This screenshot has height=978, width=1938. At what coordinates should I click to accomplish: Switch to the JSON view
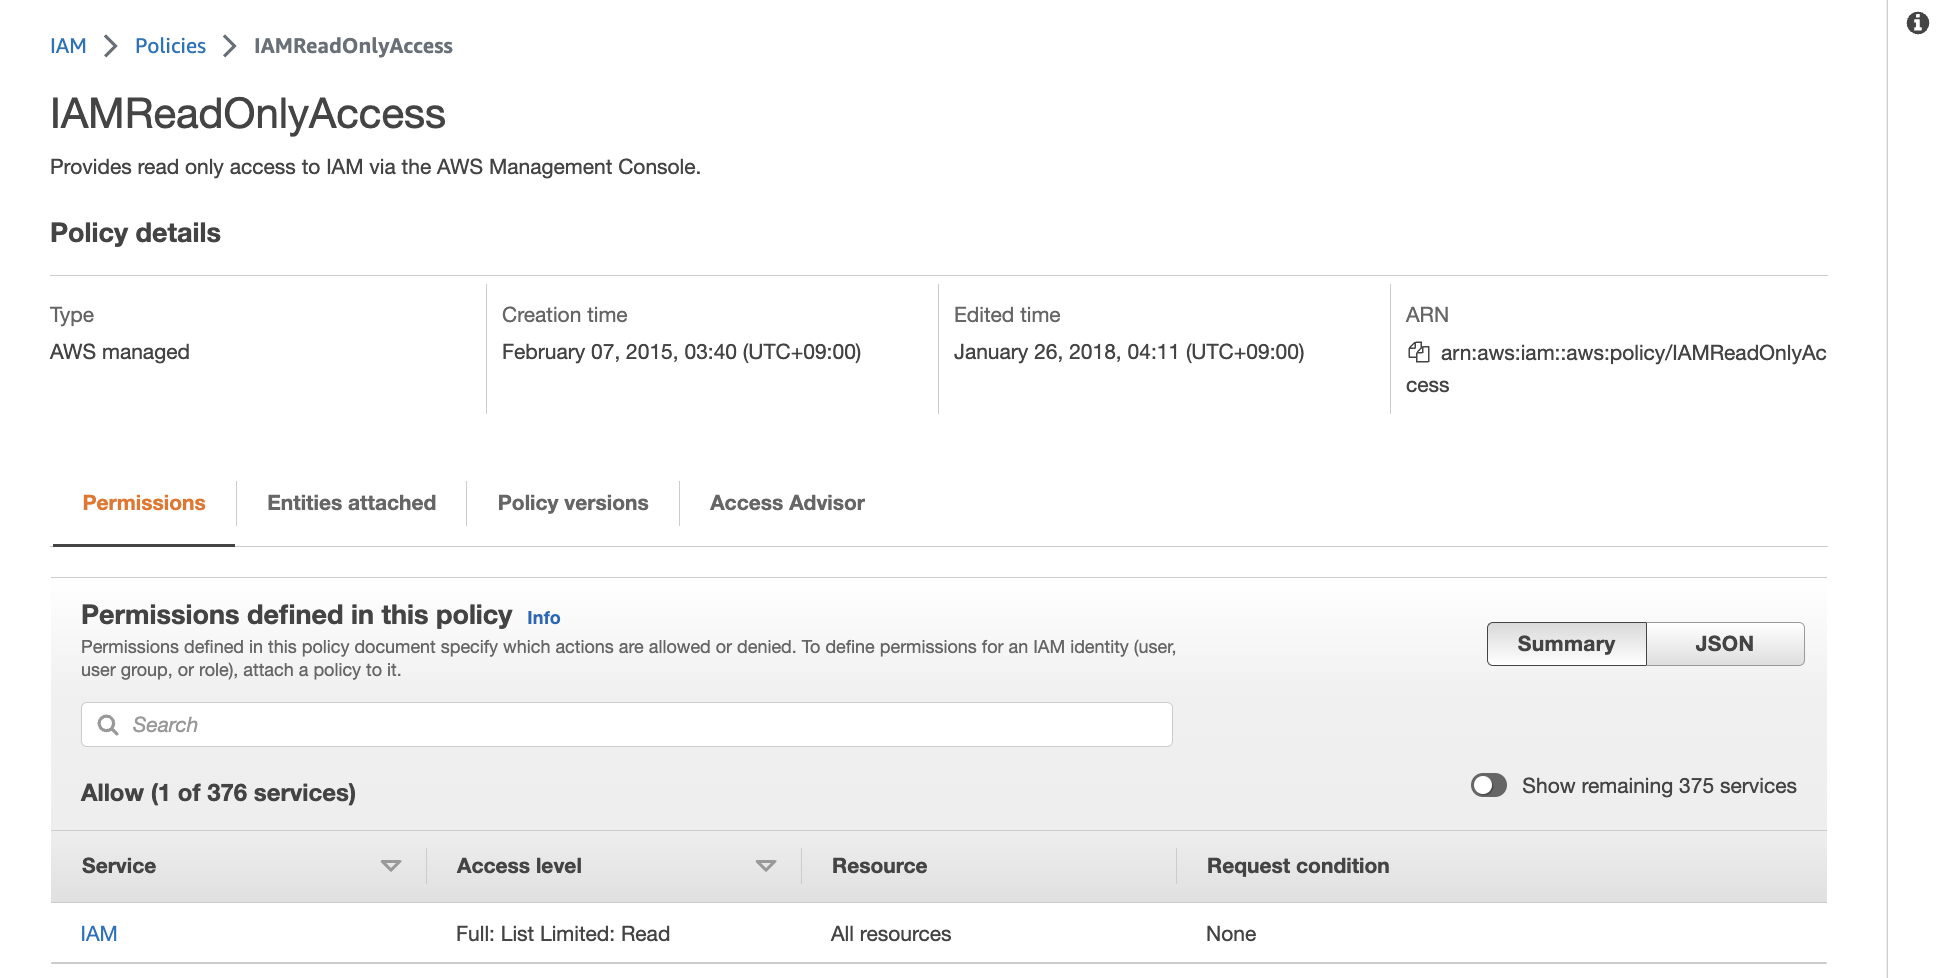(1725, 644)
